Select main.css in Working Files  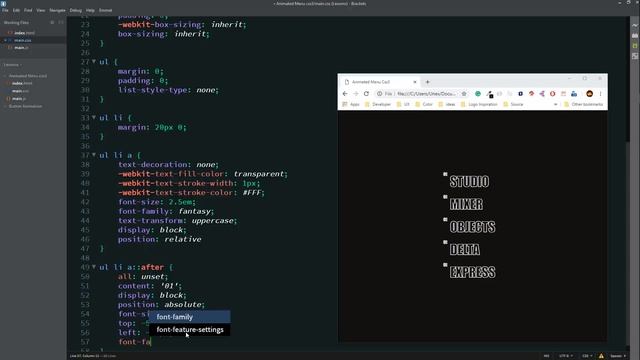(22, 40)
